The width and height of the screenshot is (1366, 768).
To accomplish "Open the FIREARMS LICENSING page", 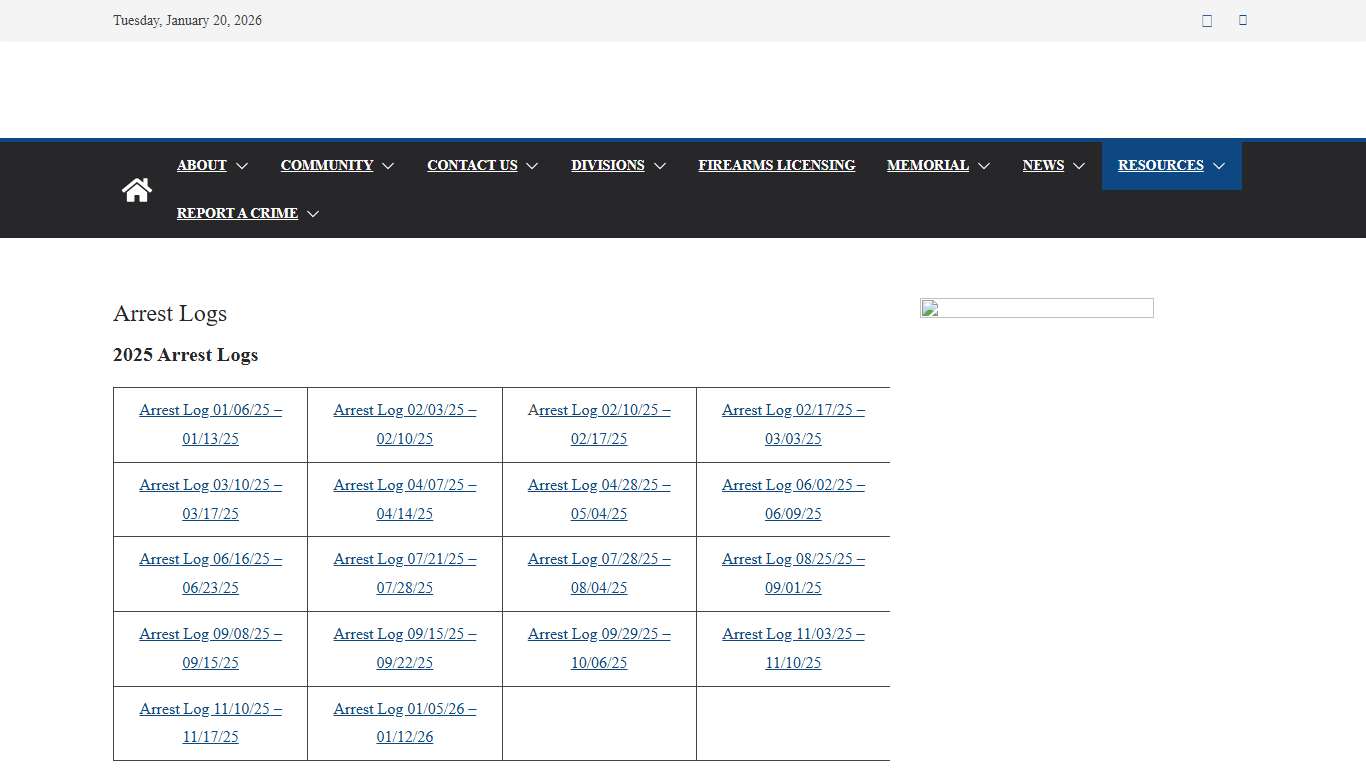I will point(777,165).
